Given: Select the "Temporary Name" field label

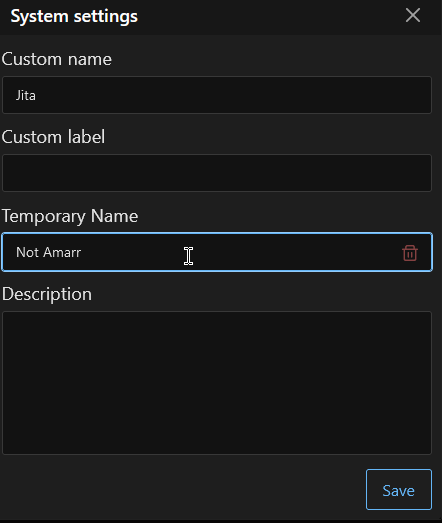Looking at the screenshot, I should point(70,216).
